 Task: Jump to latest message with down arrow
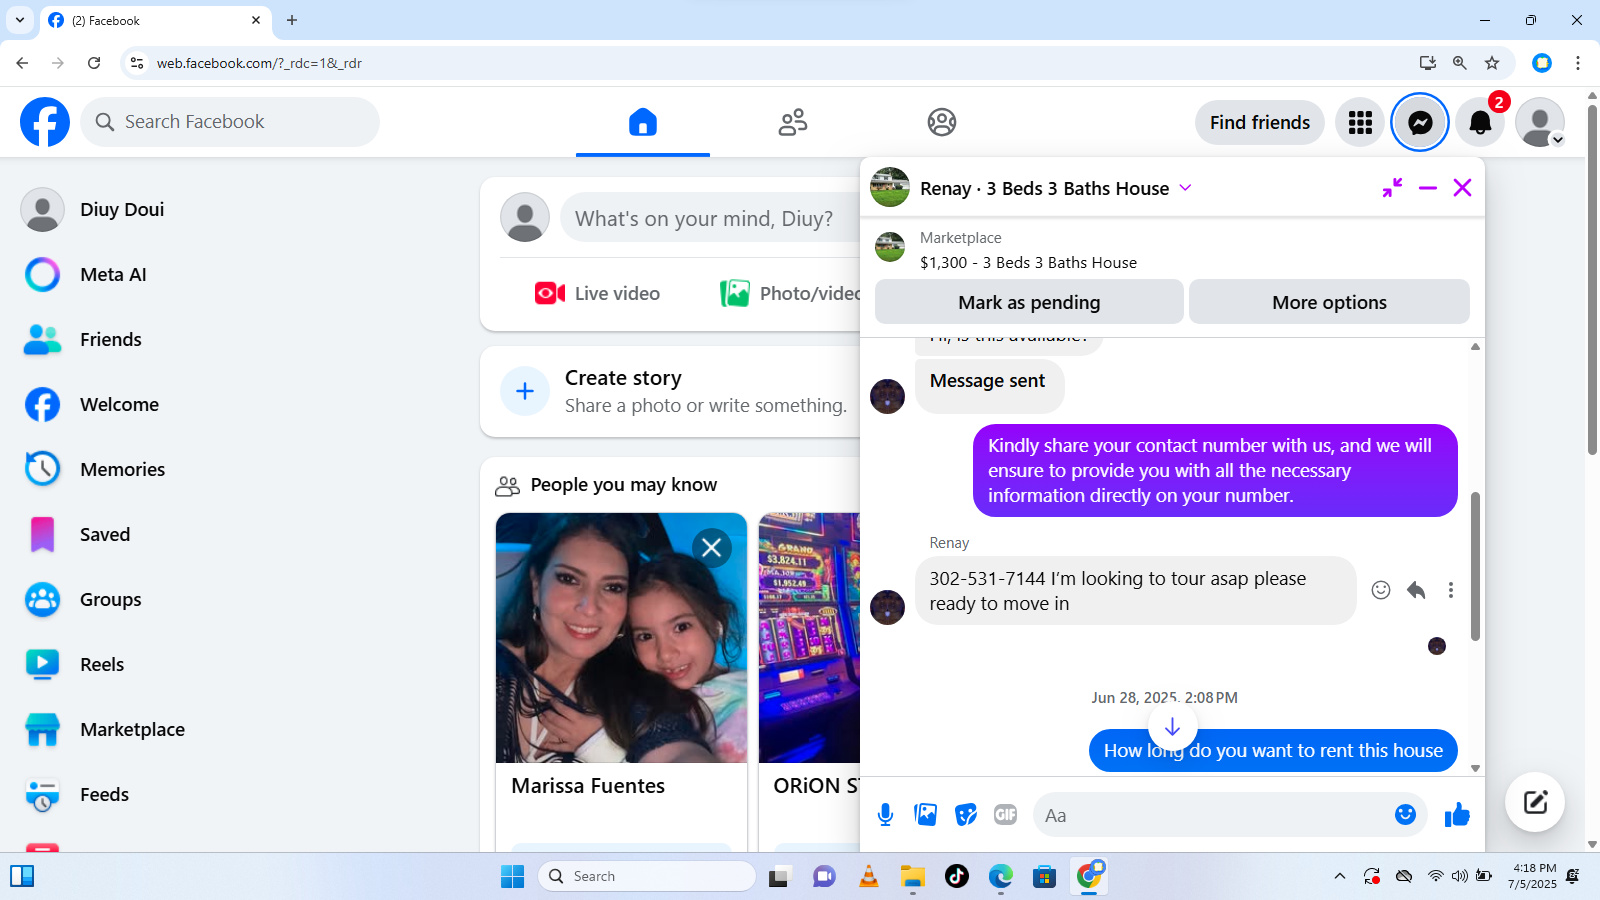(x=1172, y=727)
